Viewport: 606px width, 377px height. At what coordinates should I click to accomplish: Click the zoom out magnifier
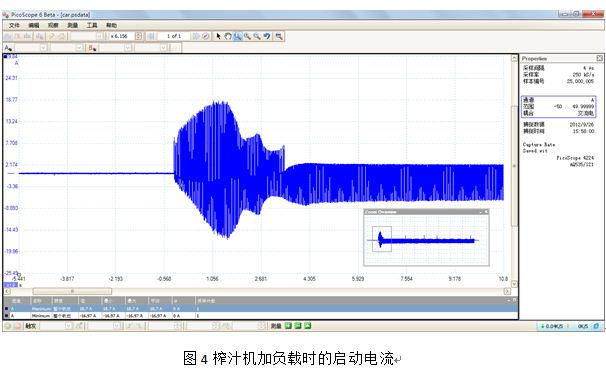coord(257,36)
